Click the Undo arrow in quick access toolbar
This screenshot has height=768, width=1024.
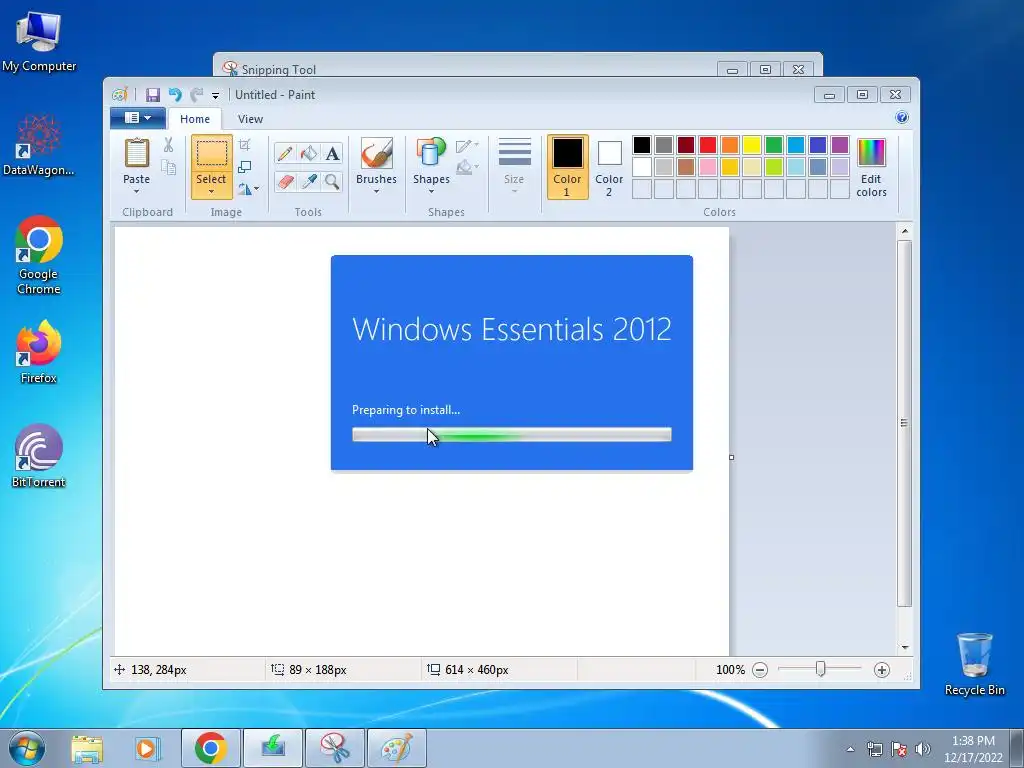pyautogui.click(x=175, y=95)
